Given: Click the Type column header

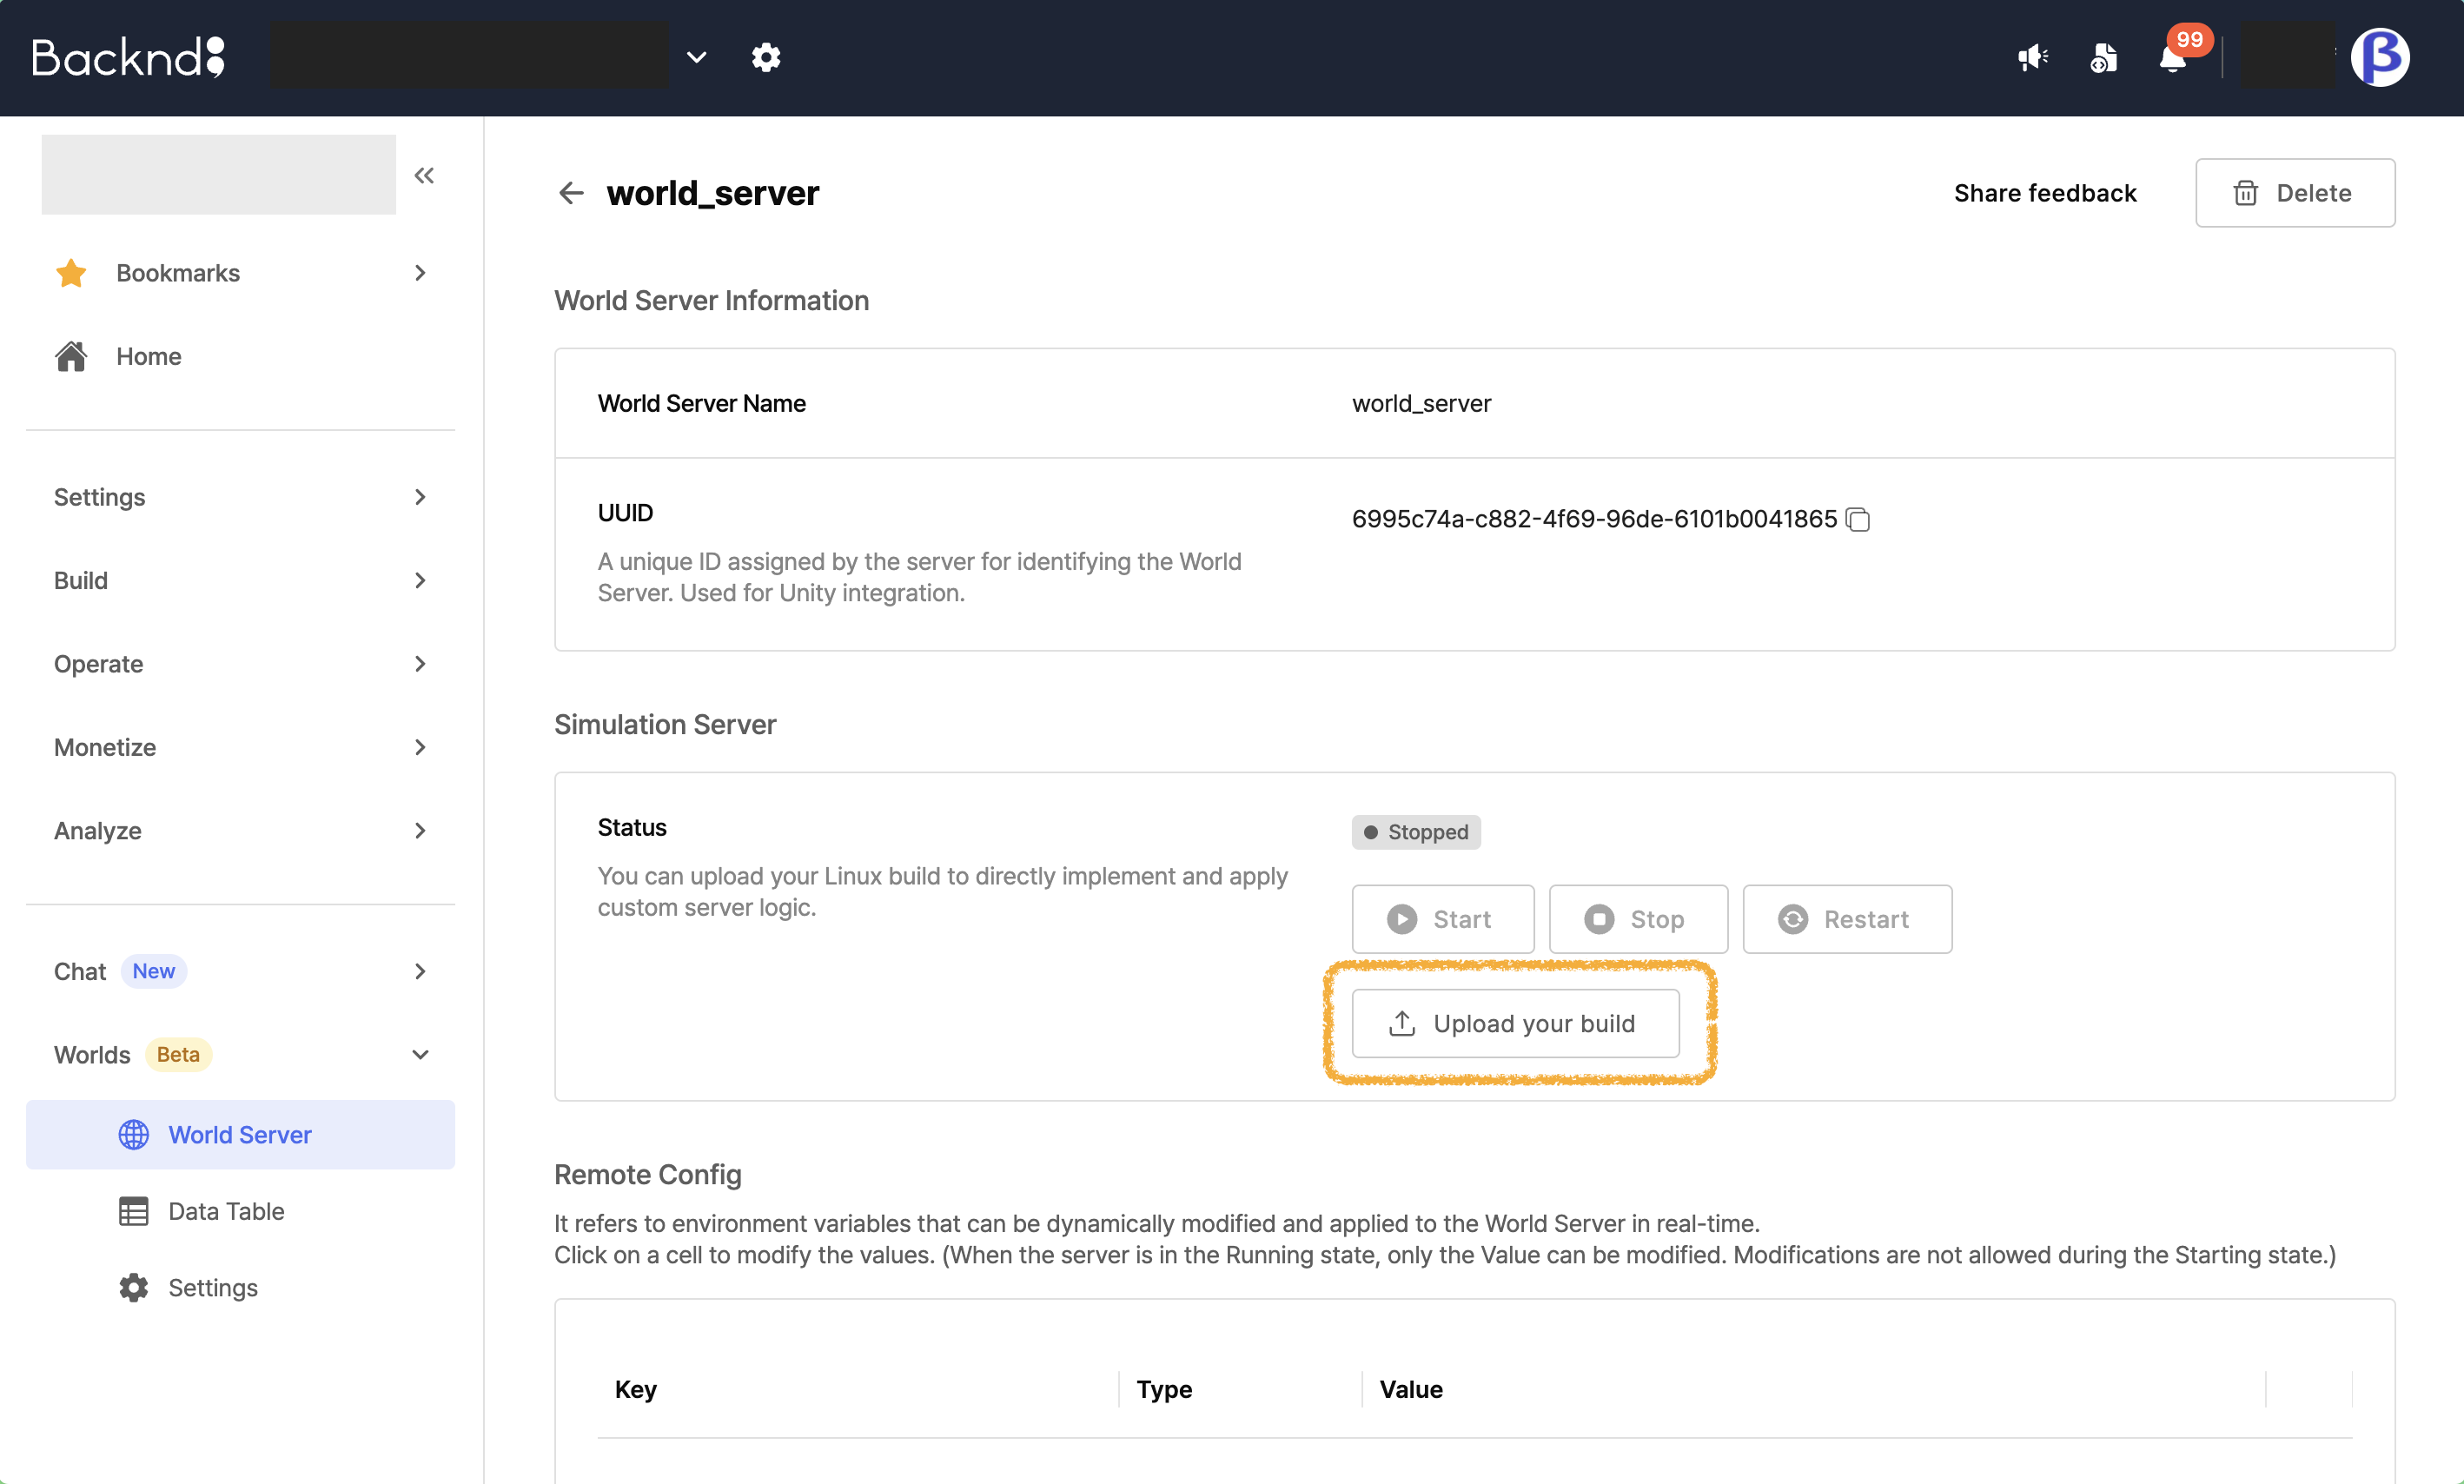Looking at the screenshot, I should pyautogui.click(x=1164, y=1388).
